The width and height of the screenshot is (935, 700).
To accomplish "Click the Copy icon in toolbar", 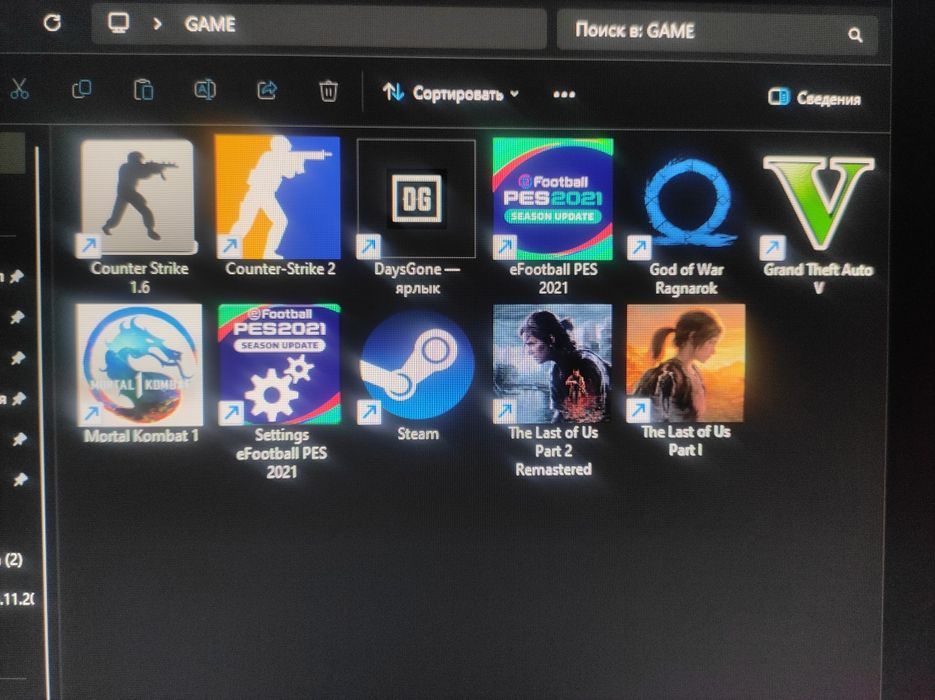I will (x=82, y=89).
